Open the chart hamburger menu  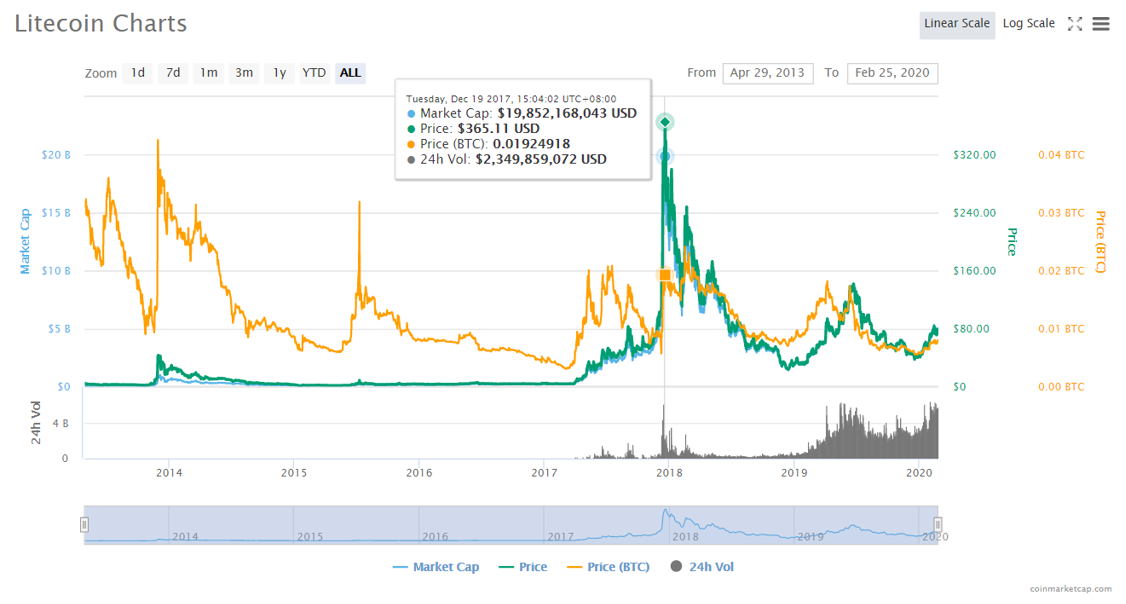[x=1101, y=24]
